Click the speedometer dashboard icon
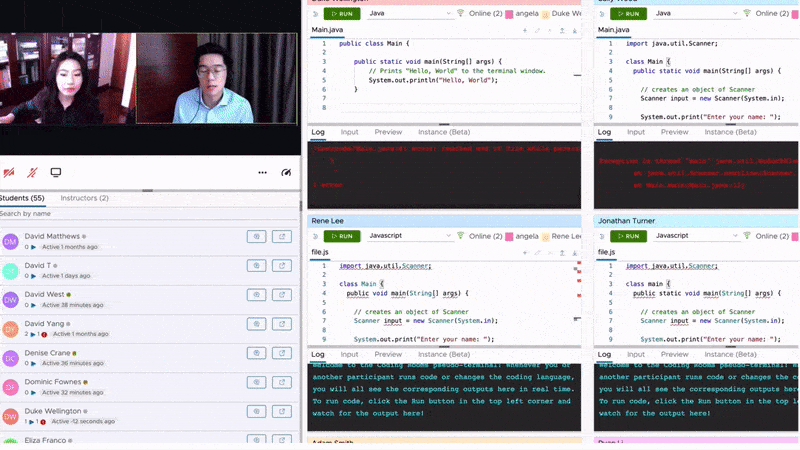This screenshot has height=450, width=800. coord(286,172)
